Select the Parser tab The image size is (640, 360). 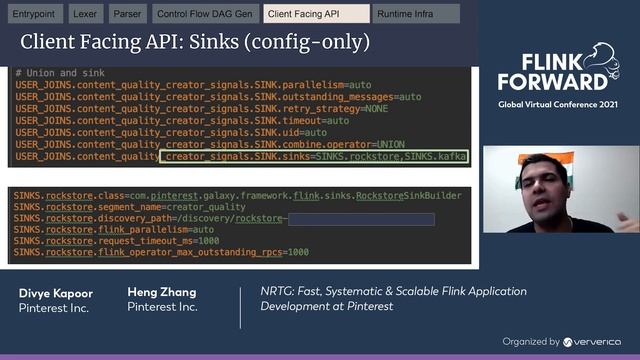pyautogui.click(x=128, y=14)
